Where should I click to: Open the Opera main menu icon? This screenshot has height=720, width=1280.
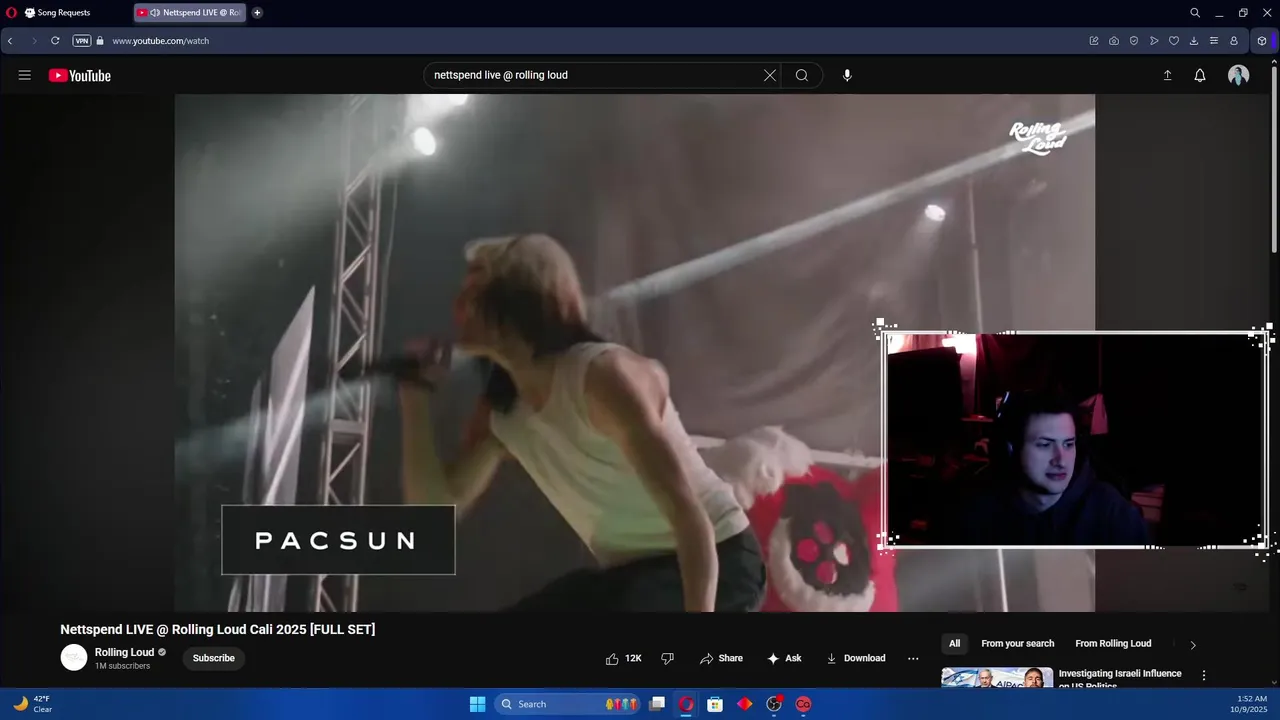point(11,13)
